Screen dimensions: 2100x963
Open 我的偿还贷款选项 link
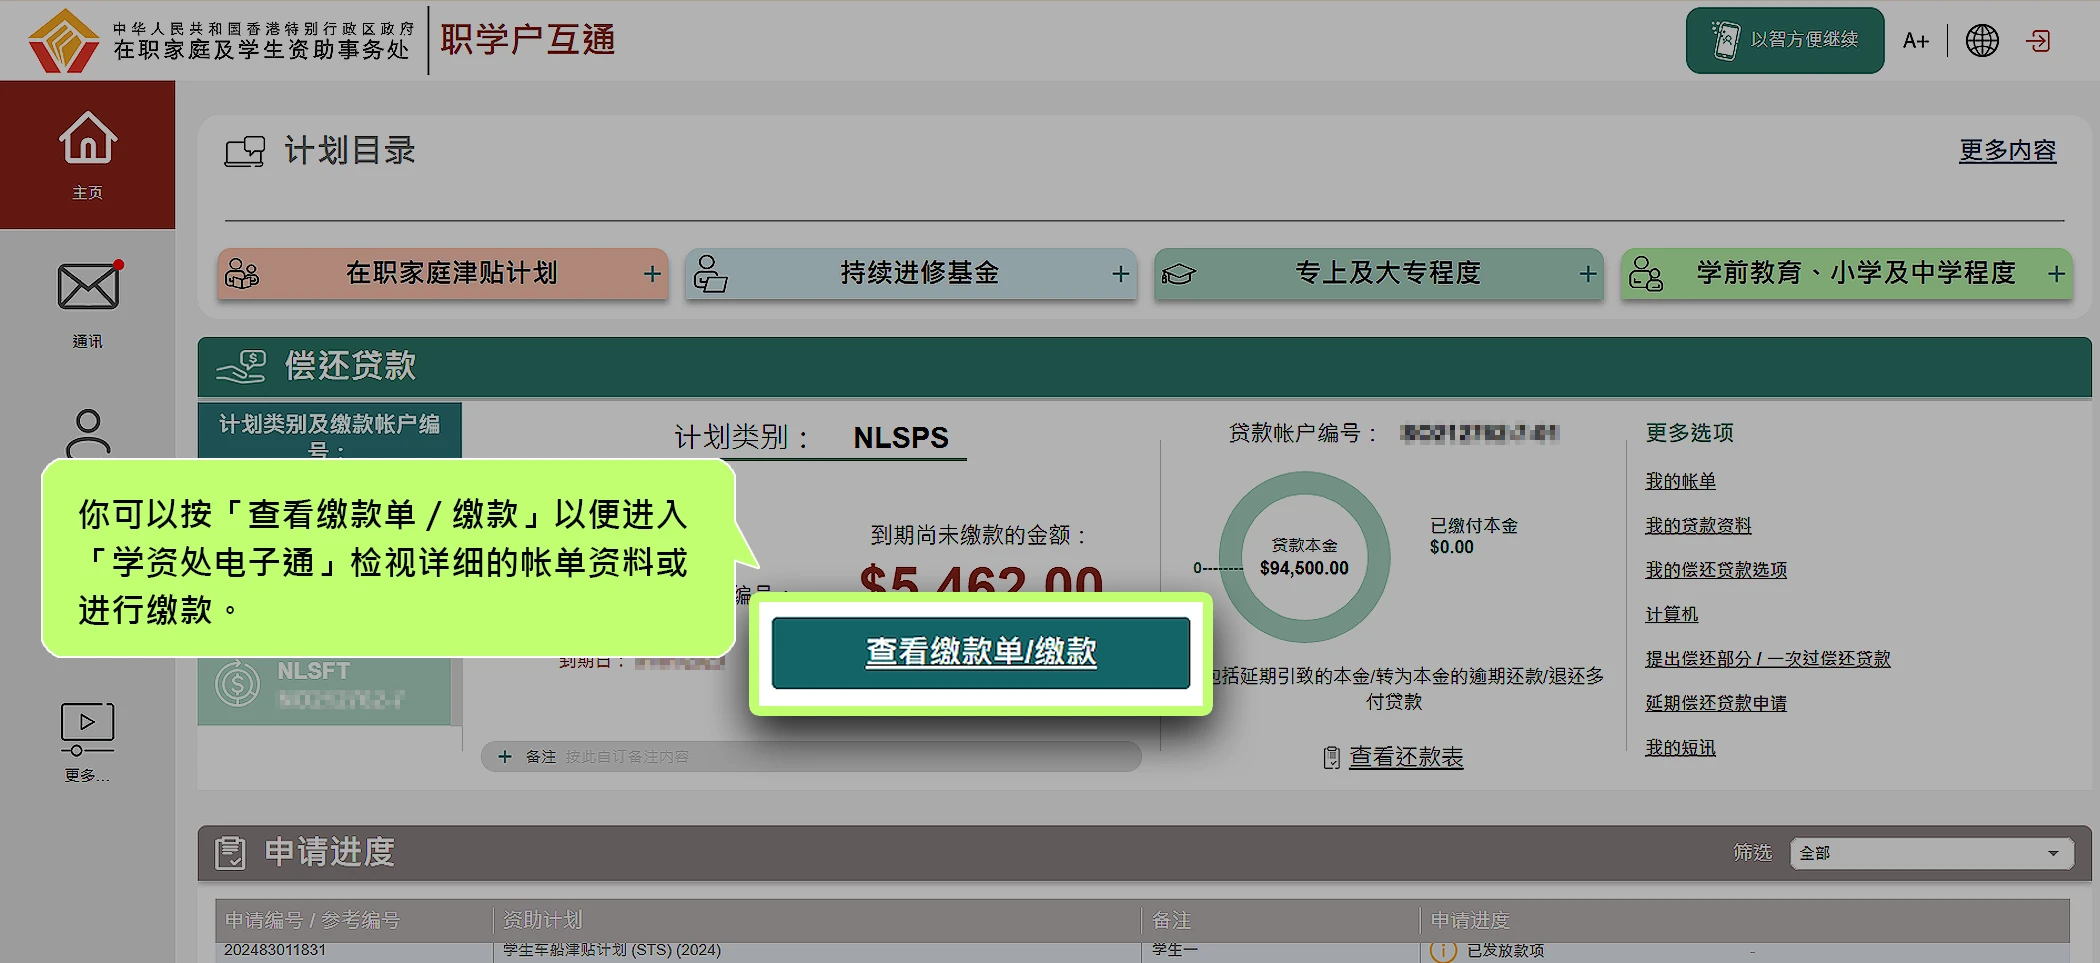click(x=1716, y=570)
